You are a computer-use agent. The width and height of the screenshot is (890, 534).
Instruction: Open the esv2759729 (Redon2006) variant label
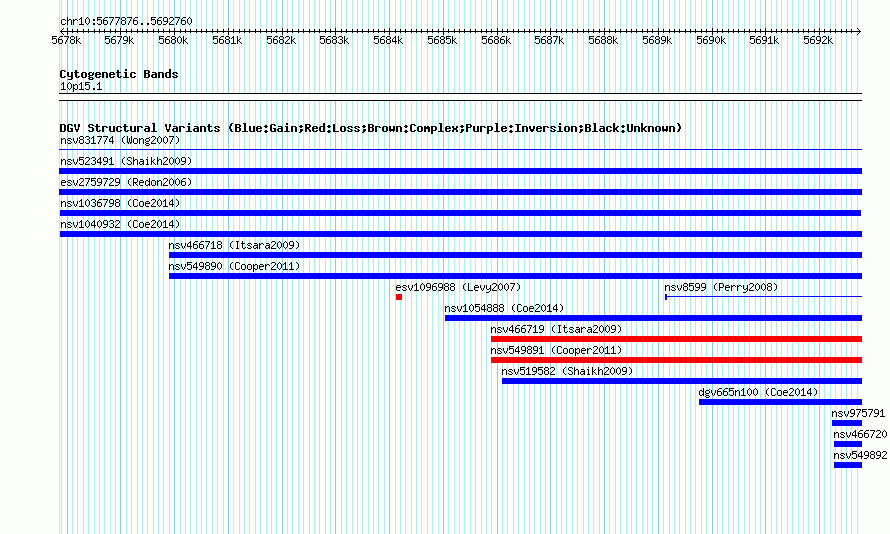point(126,182)
